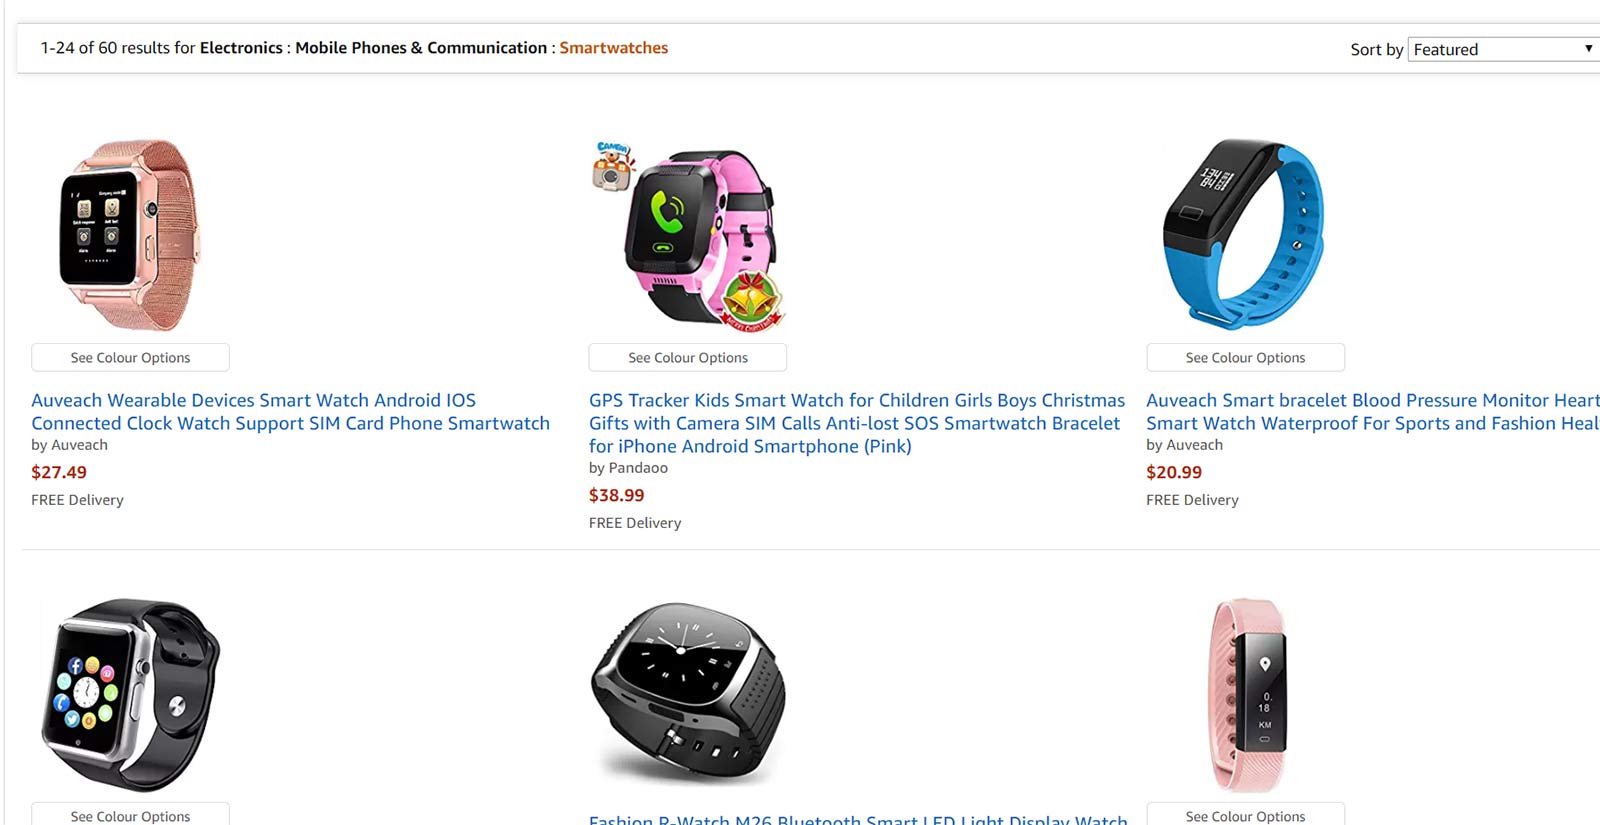Open pink fitness band product image

[x=1245, y=695]
